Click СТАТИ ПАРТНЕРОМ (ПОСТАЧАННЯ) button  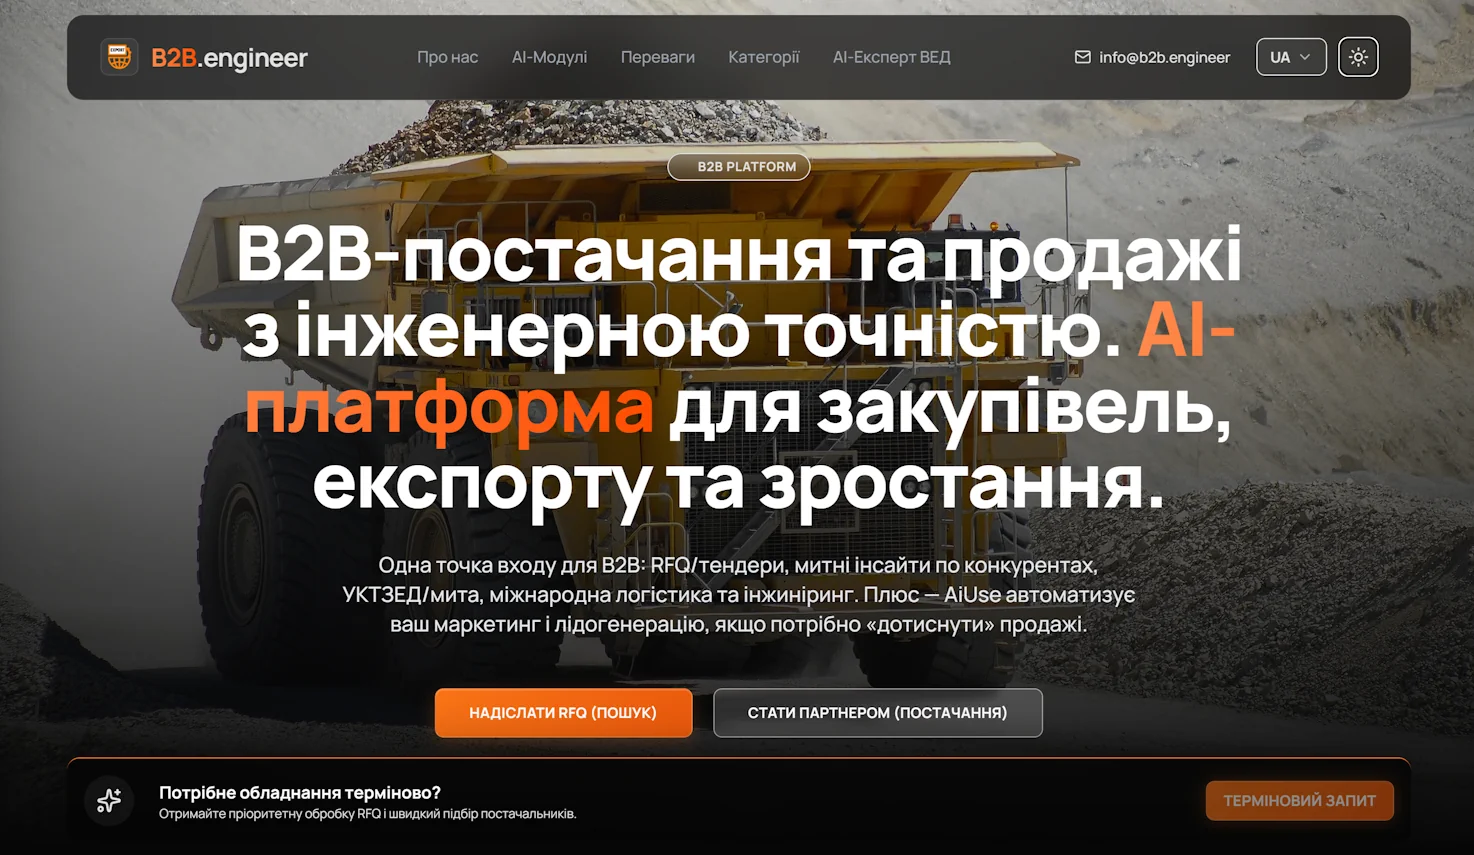[x=878, y=713]
